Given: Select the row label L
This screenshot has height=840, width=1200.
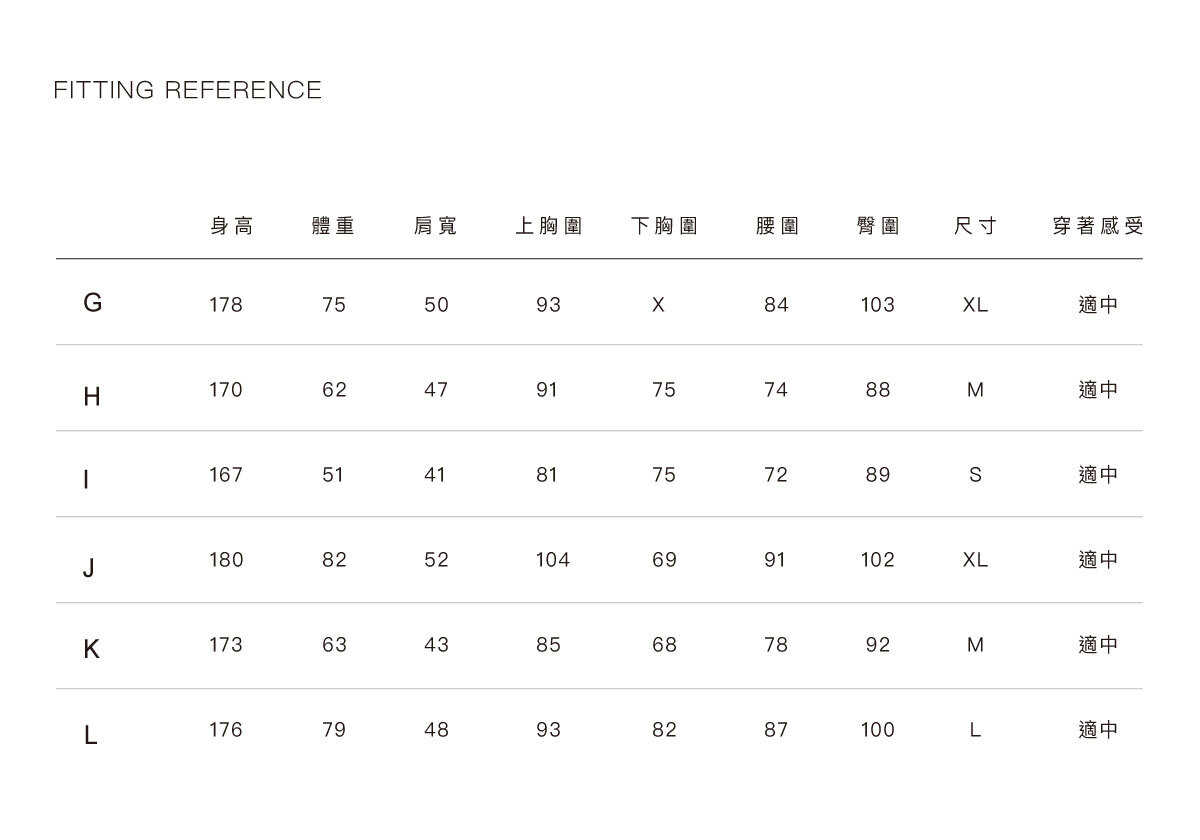Looking at the screenshot, I should coord(91,737).
